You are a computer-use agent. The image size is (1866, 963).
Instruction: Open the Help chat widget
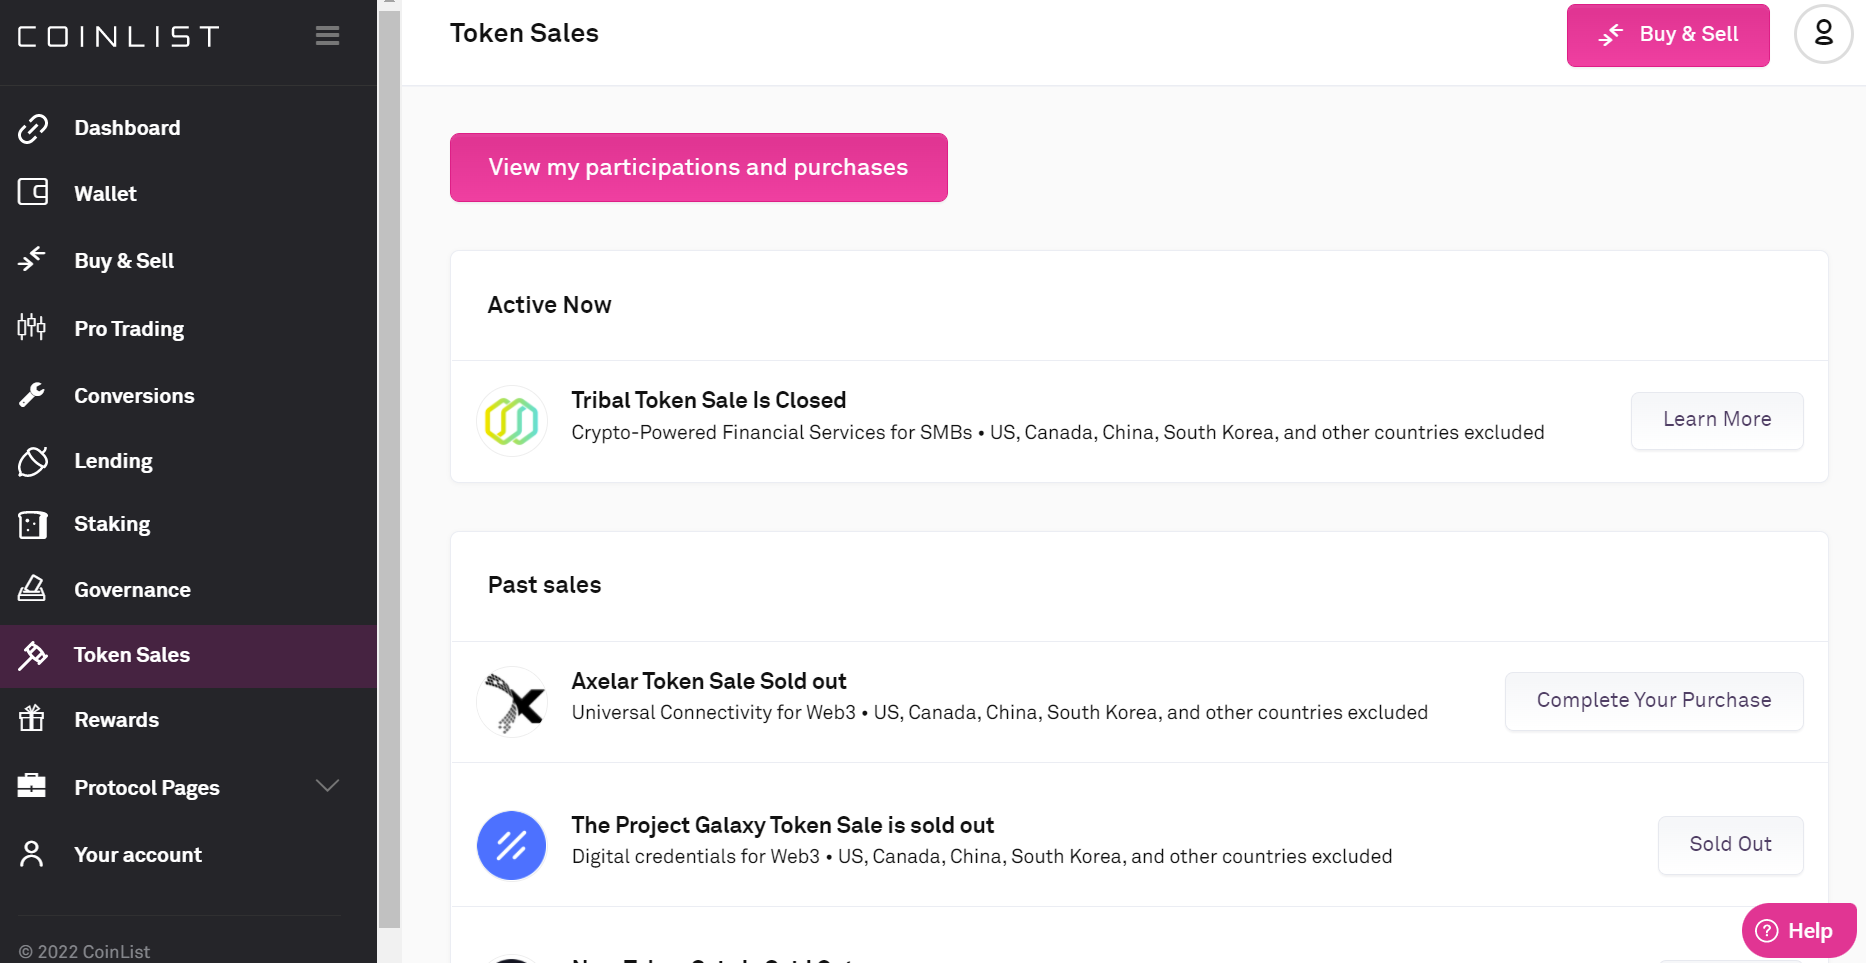coord(1798,931)
